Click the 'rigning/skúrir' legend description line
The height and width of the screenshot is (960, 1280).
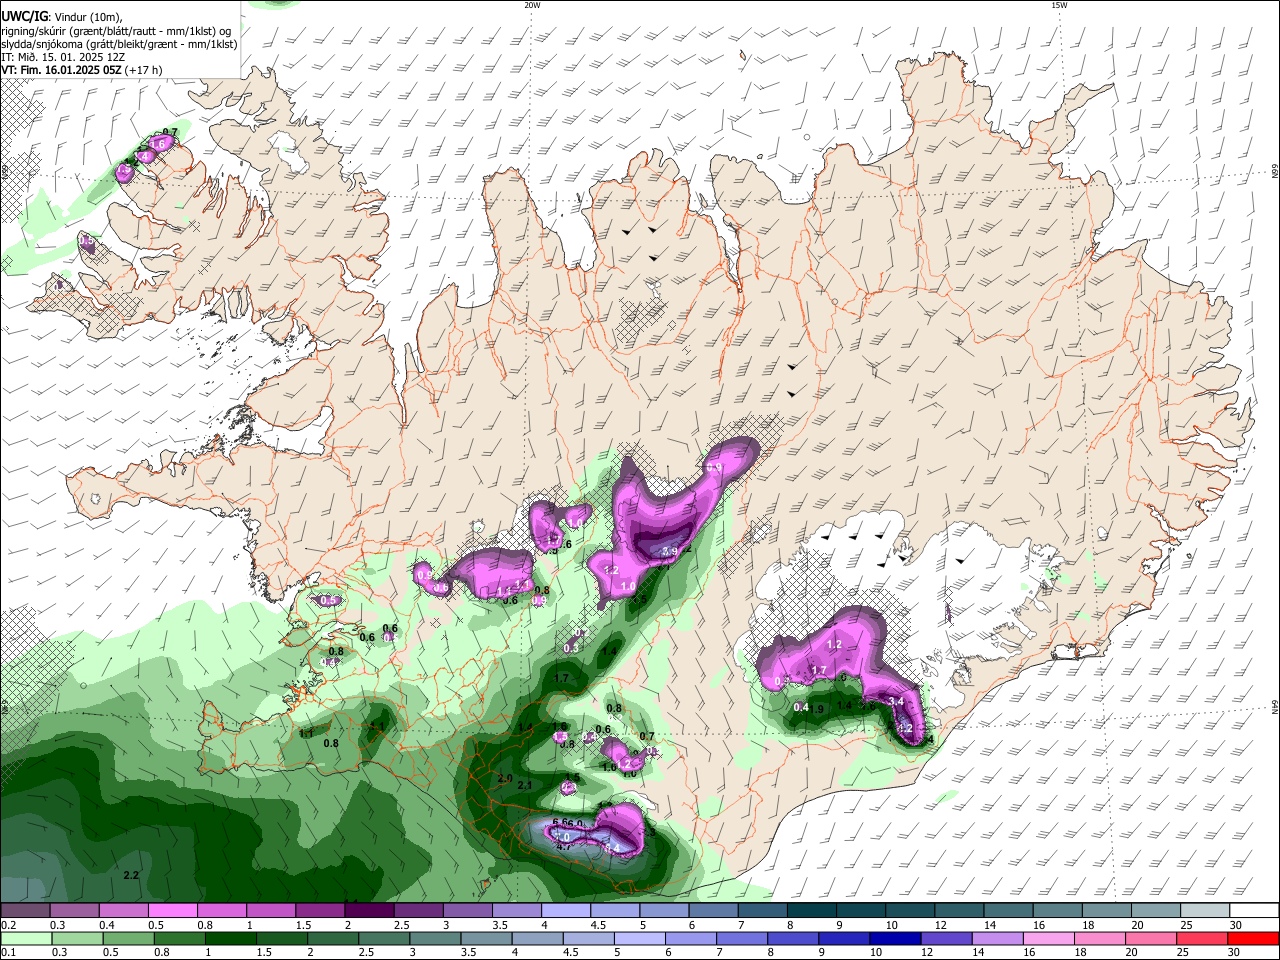point(116,30)
